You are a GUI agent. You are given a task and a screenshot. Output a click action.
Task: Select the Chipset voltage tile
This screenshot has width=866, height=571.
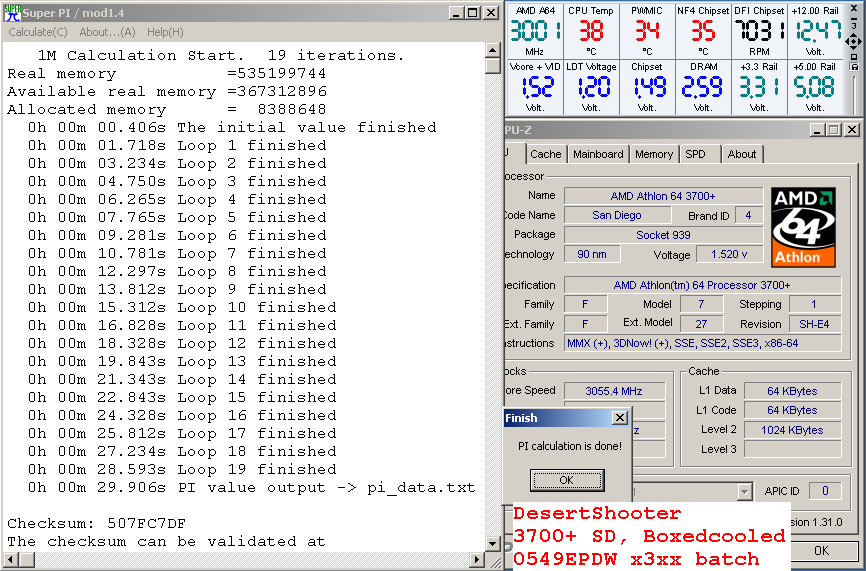pyautogui.click(x=647, y=87)
